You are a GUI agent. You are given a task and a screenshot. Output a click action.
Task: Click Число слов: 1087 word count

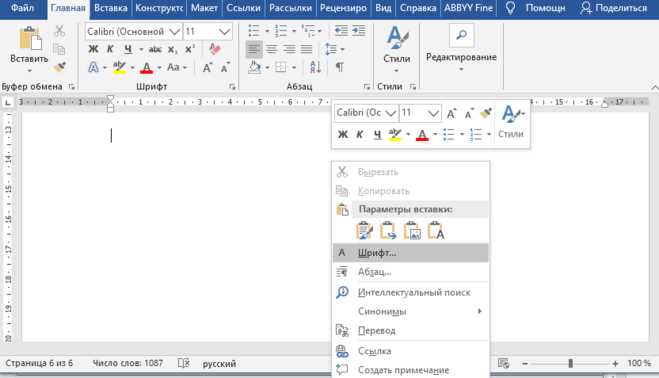pos(128,363)
